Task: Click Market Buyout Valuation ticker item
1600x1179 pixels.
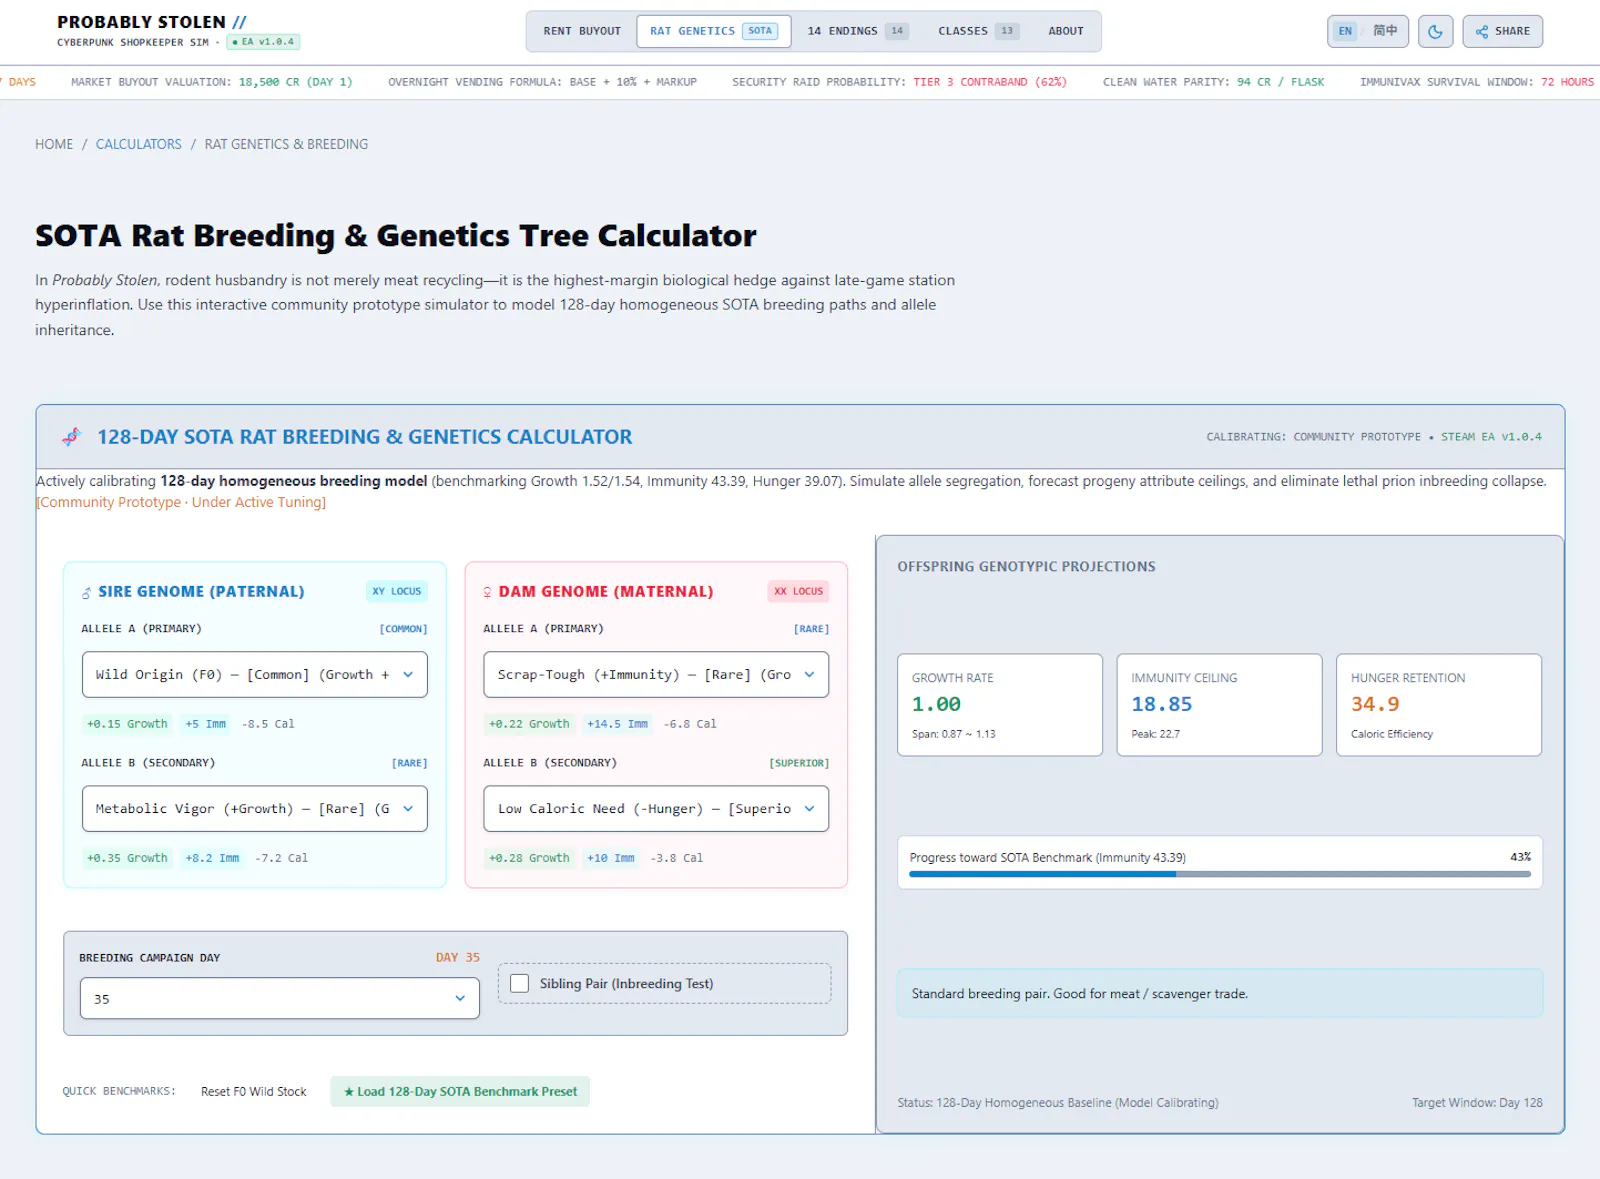Action: click(211, 82)
